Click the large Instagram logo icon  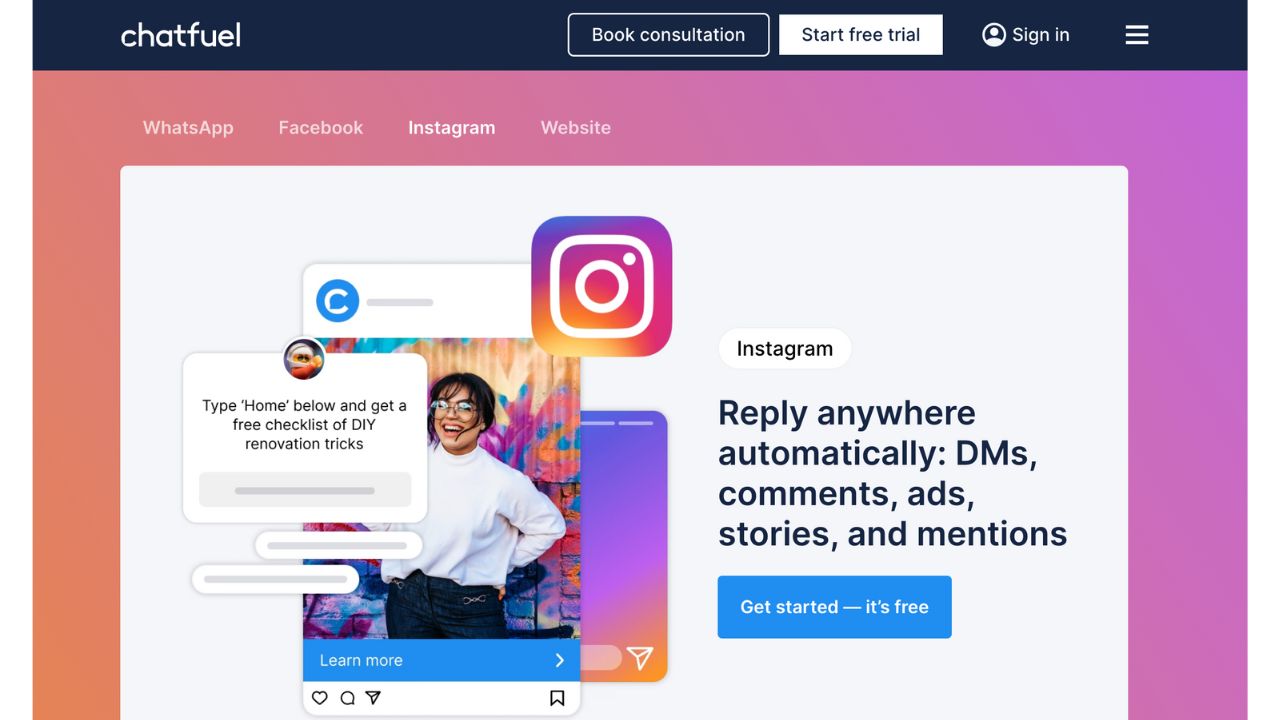[x=602, y=286]
